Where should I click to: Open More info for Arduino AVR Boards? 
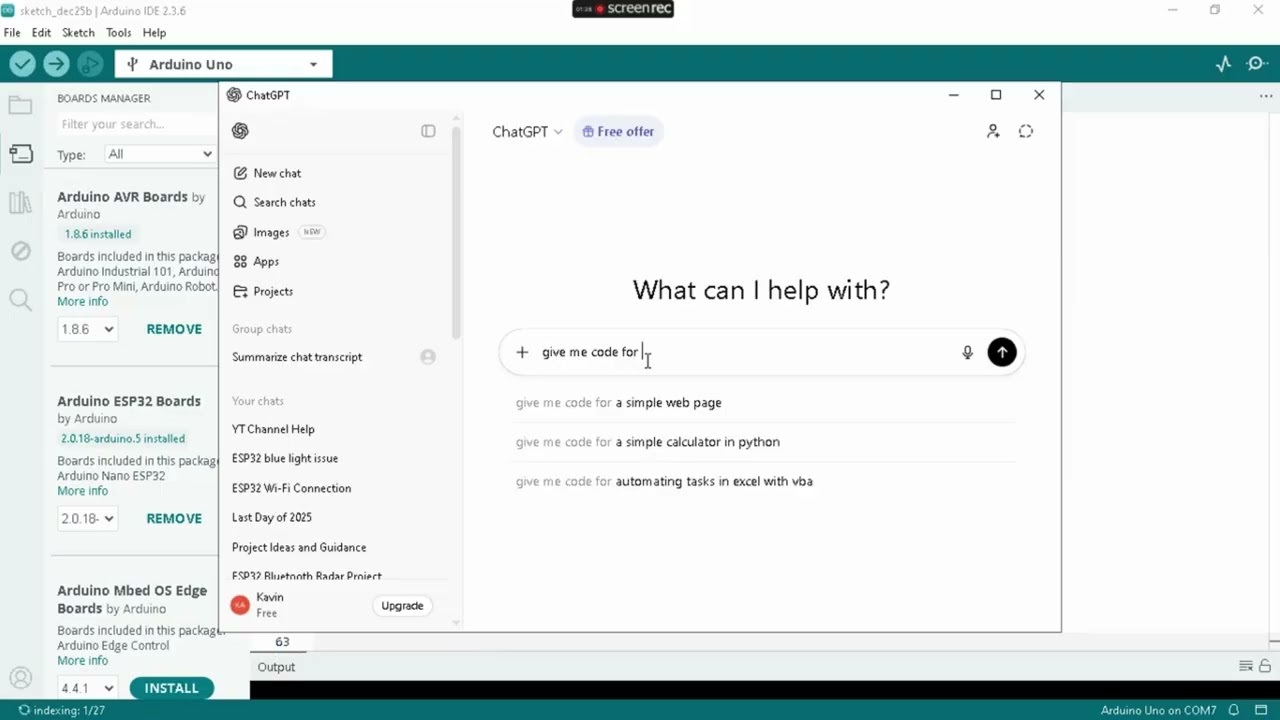coord(82,301)
